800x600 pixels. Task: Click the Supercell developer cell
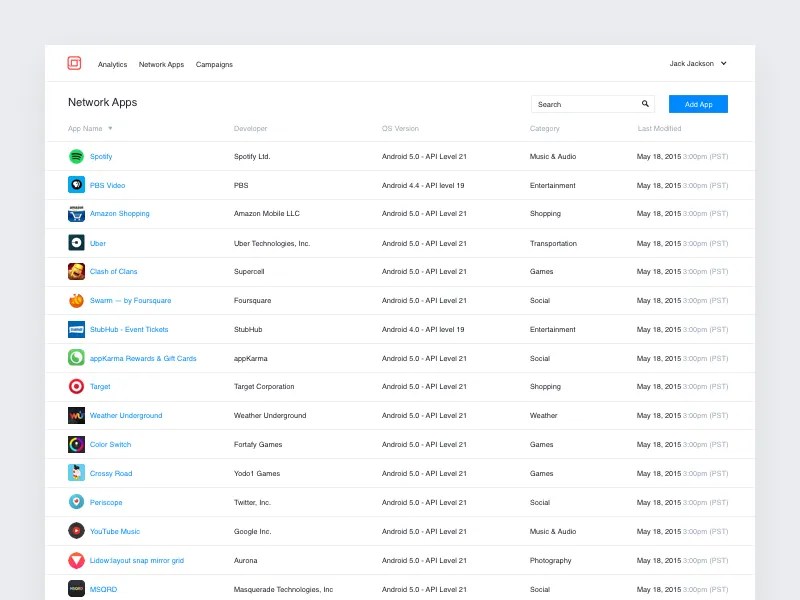[x=249, y=271]
